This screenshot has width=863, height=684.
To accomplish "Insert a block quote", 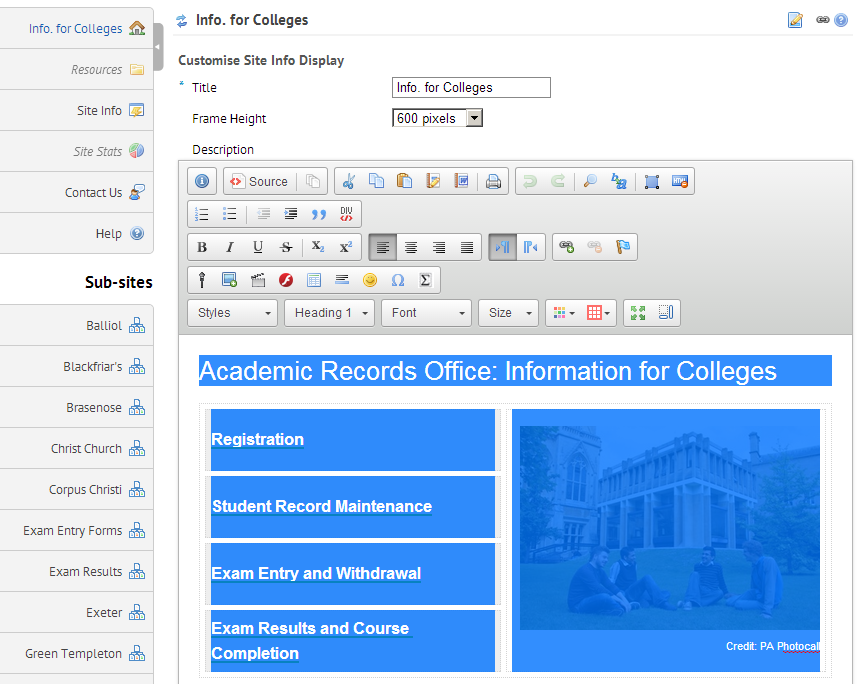I will [x=319, y=214].
